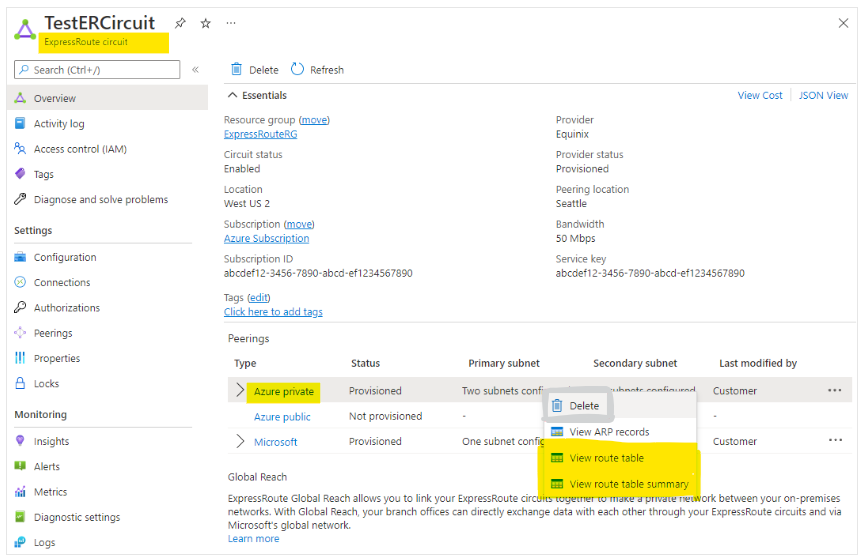Screen dimensions: 863x560
Task: Open Tags icon in side menu
Action: [x=20, y=173]
